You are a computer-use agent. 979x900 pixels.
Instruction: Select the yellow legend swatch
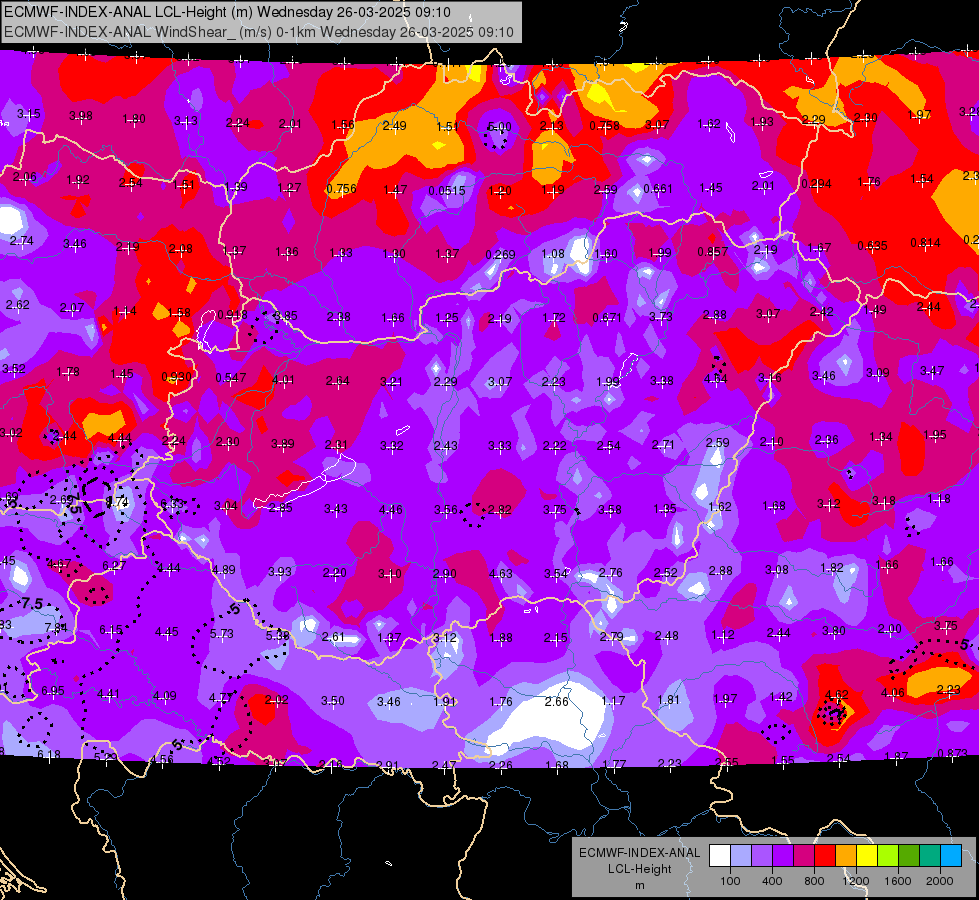(867, 855)
